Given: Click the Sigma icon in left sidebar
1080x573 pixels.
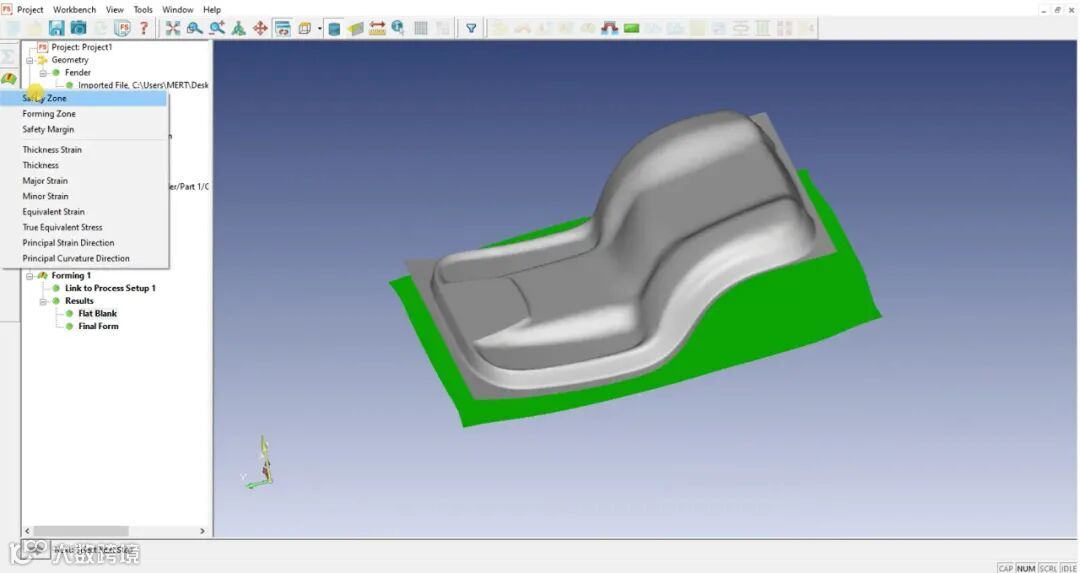Looking at the screenshot, I should click(8, 56).
